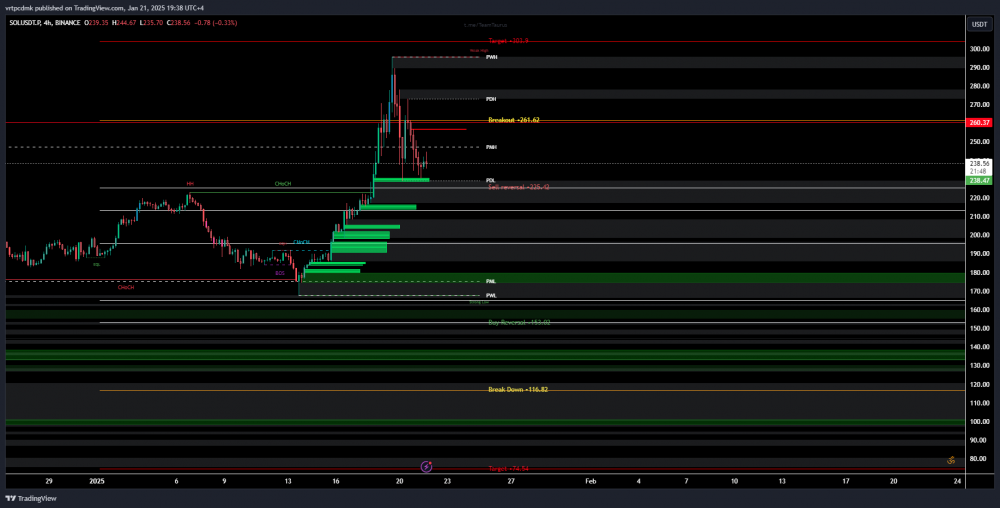Click the PWL level label

(x=491, y=296)
